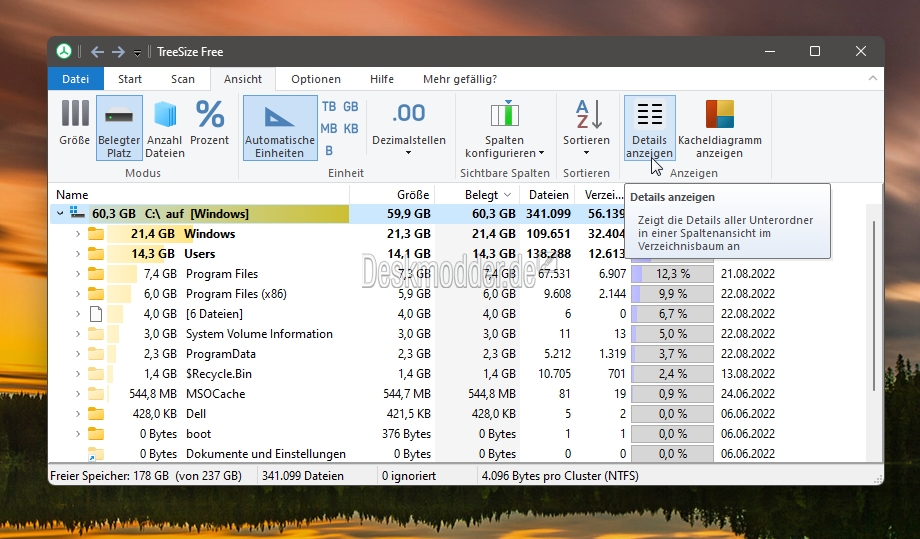Image resolution: width=920 pixels, height=539 pixels.
Task: Select the Dell folder icon
Action: coord(96,414)
